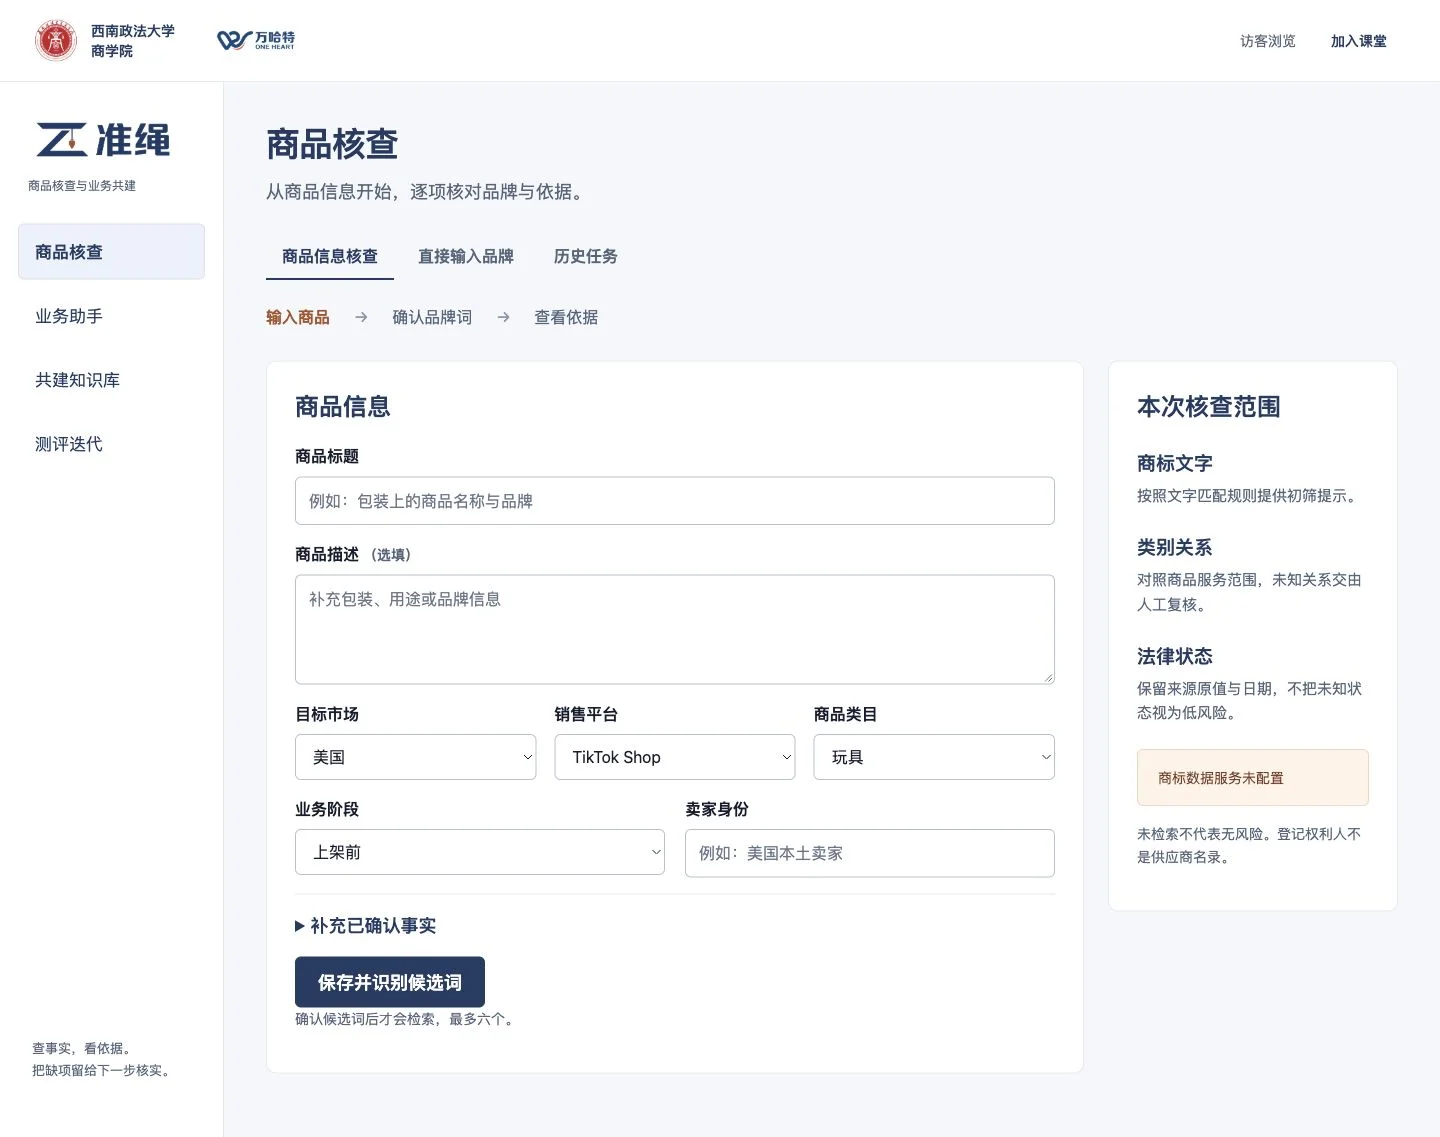Click the 查看依据 step
Image resolution: width=1440 pixels, height=1137 pixels.
pyautogui.click(x=566, y=317)
